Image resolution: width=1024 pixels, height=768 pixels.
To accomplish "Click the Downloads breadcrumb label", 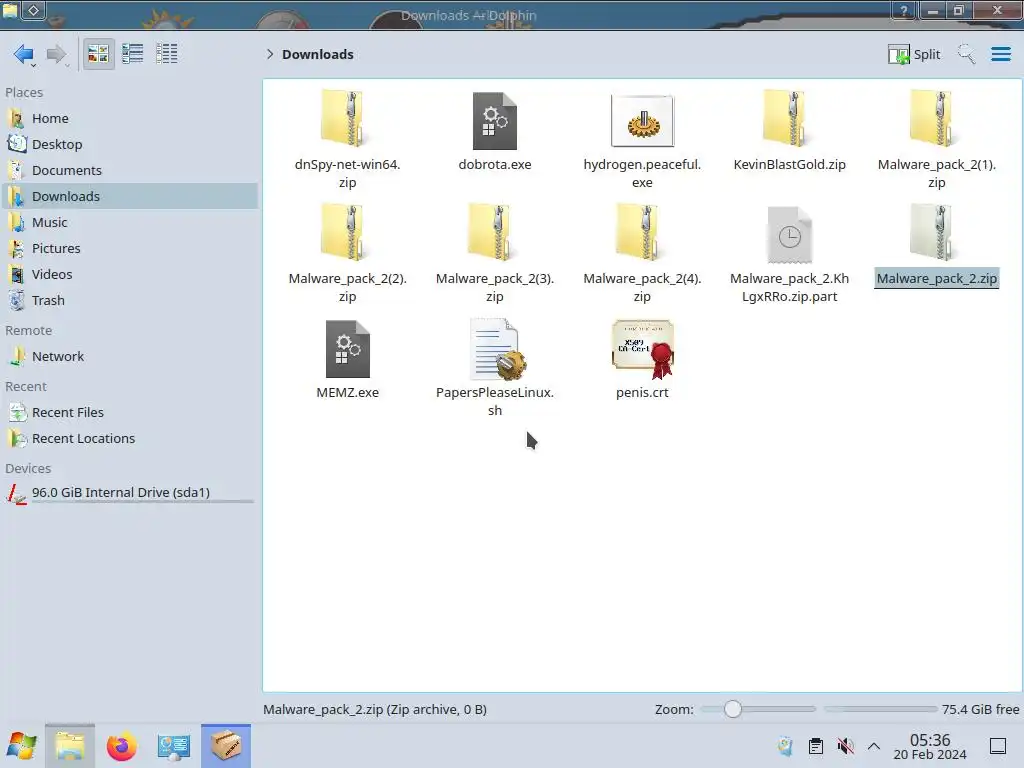I will click(317, 54).
